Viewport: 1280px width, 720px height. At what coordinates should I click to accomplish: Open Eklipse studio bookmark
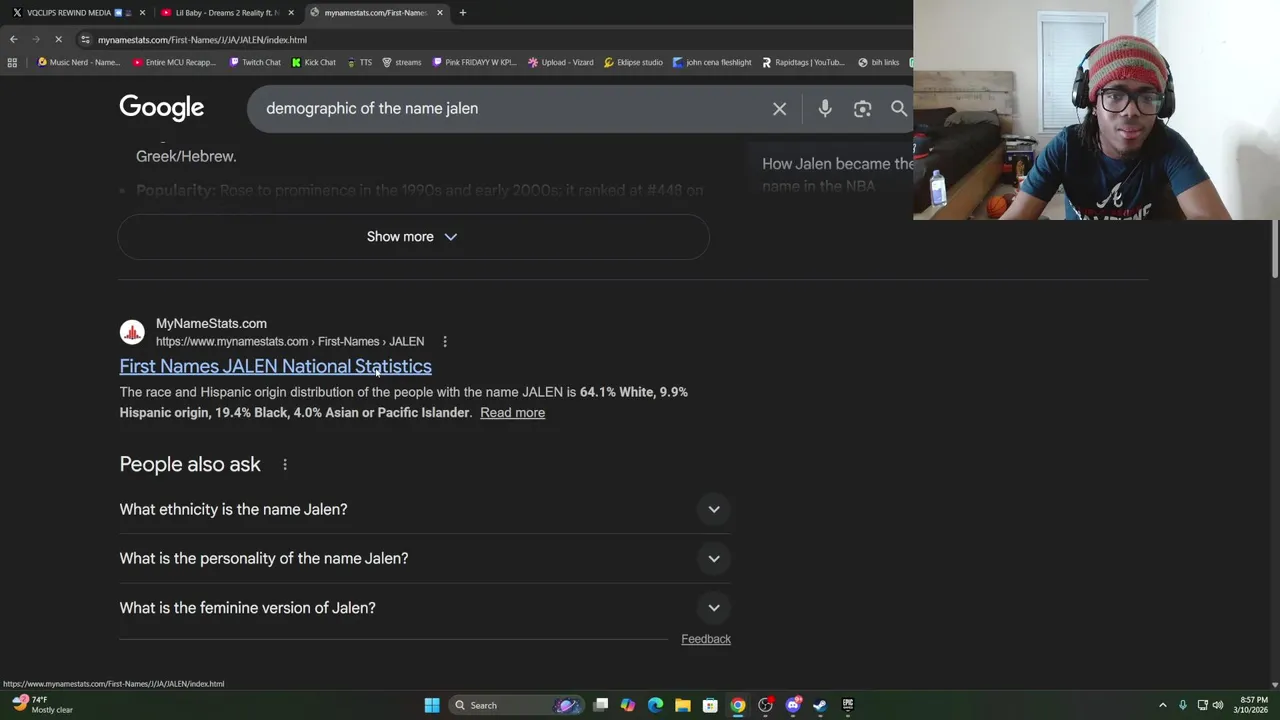pos(633,62)
